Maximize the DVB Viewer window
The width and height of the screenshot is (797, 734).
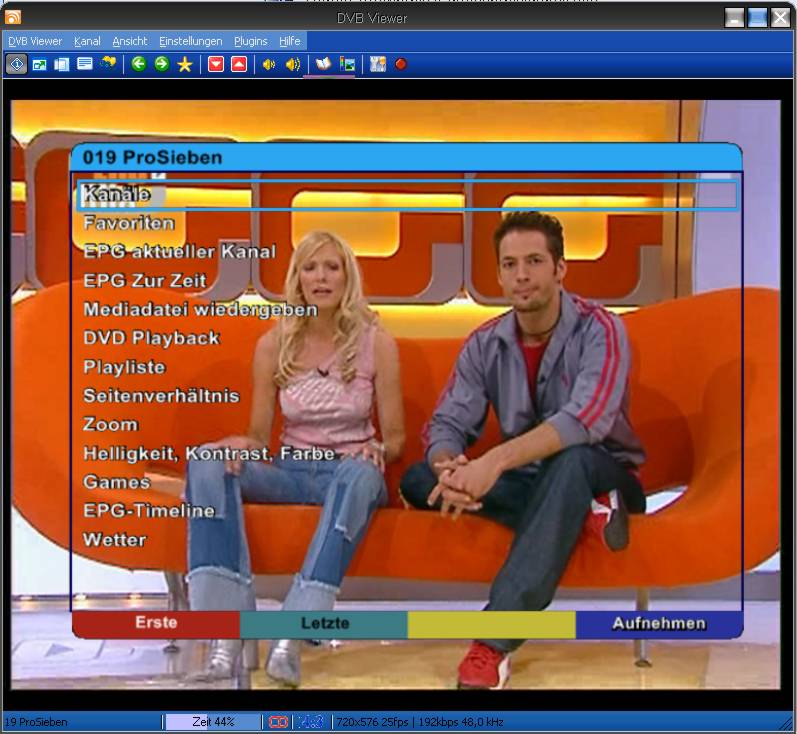pyautogui.click(x=757, y=18)
